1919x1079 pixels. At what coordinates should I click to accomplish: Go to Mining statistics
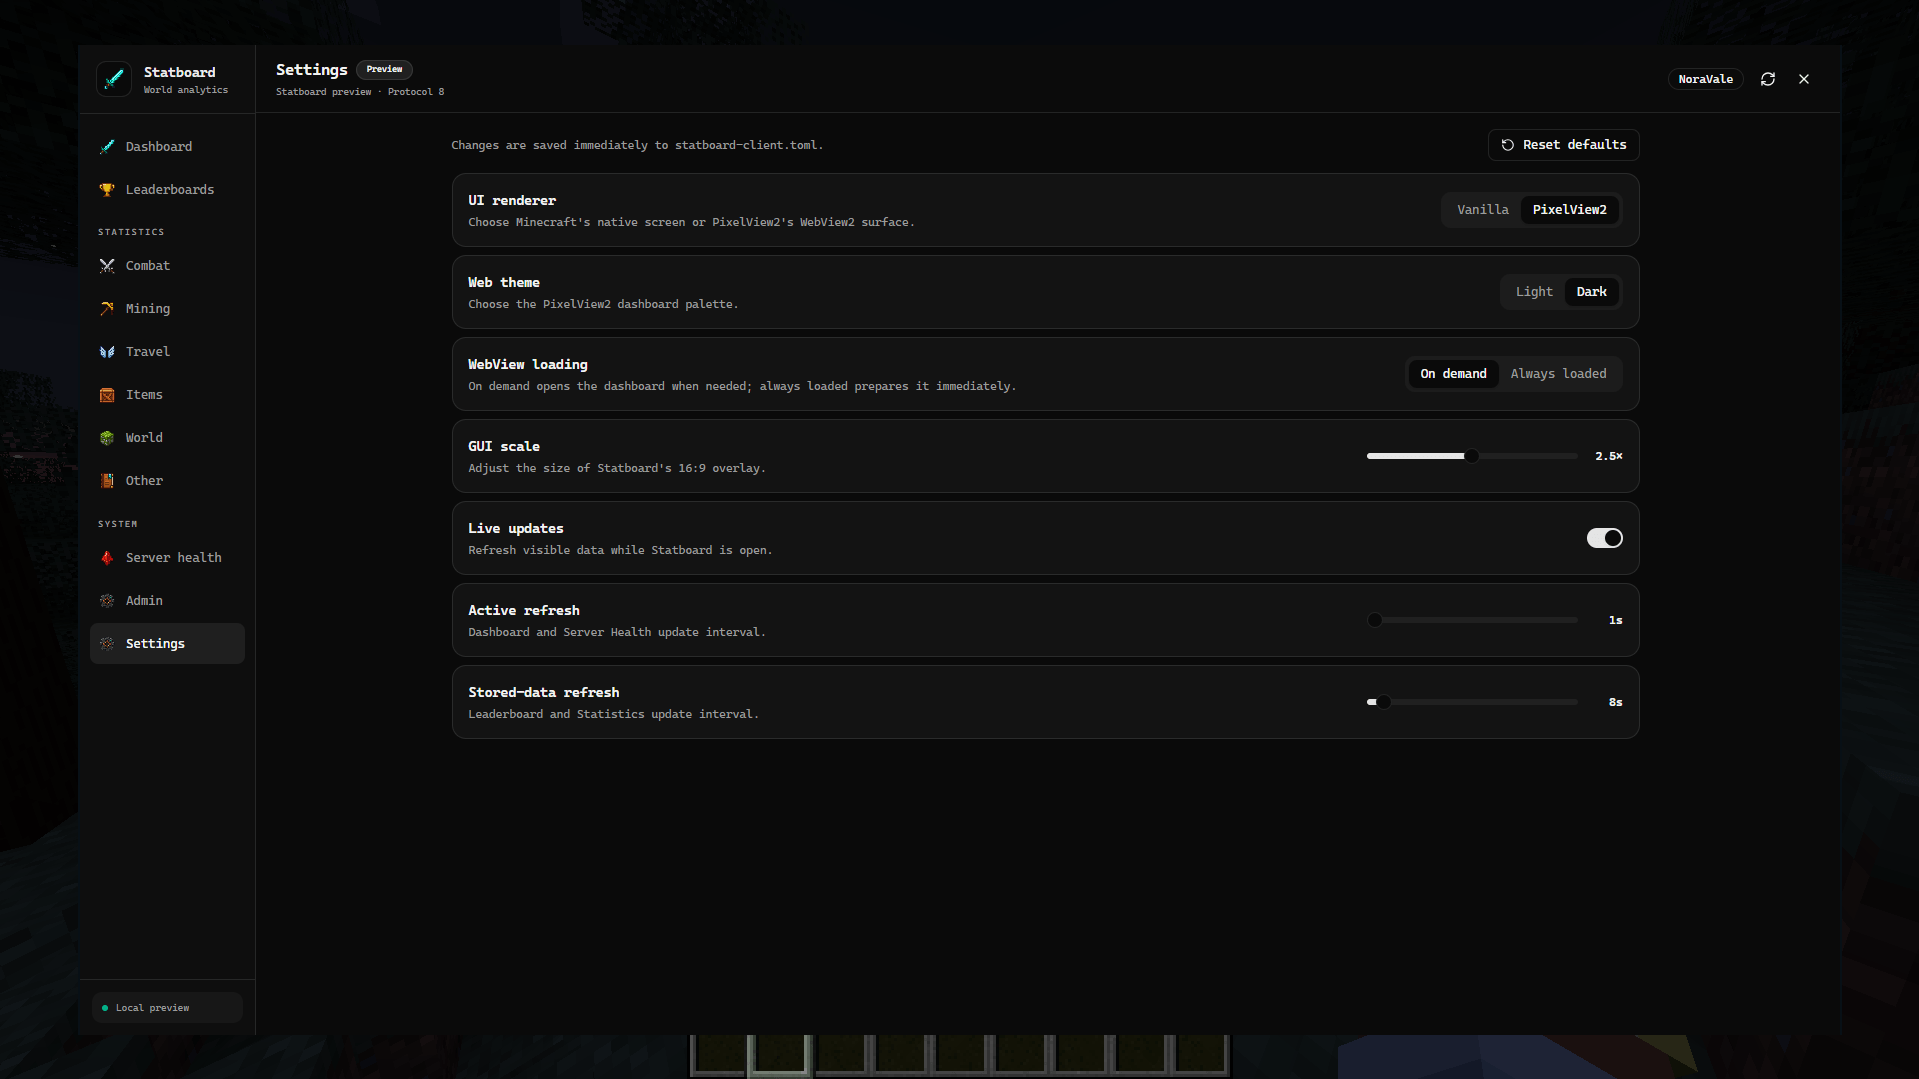167,309
